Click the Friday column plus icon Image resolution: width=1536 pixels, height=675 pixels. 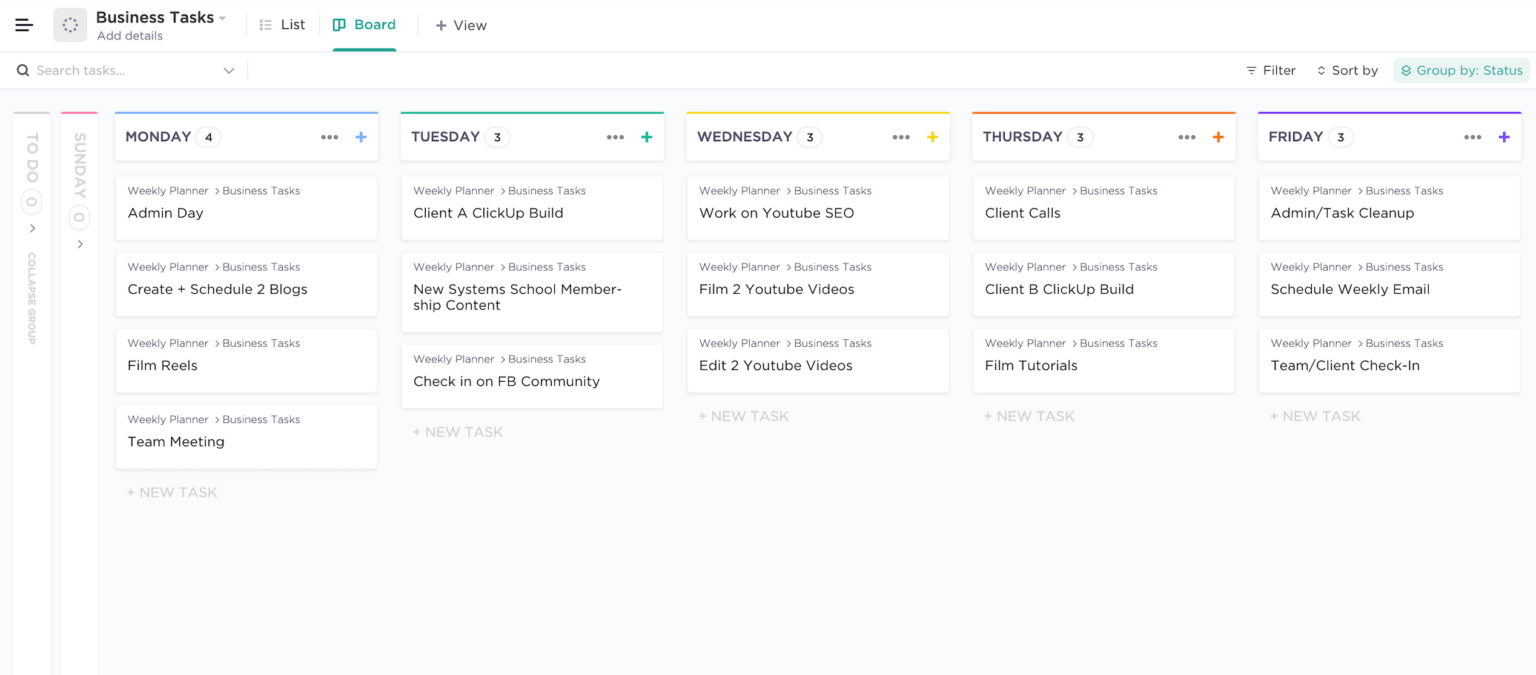click(1504, 137)
